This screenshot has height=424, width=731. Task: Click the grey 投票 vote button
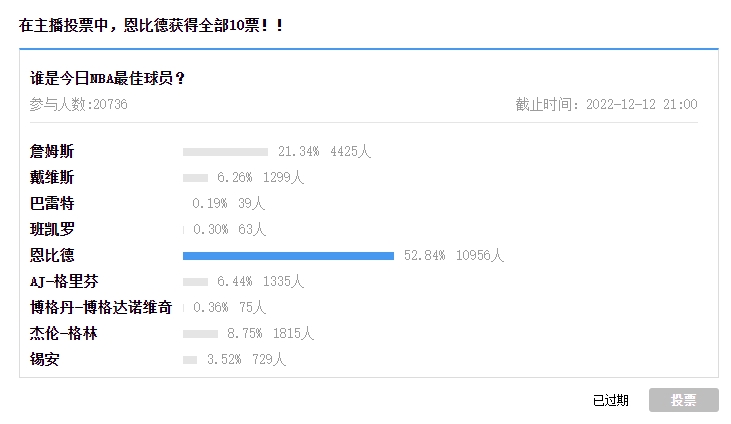pos(683,400)
